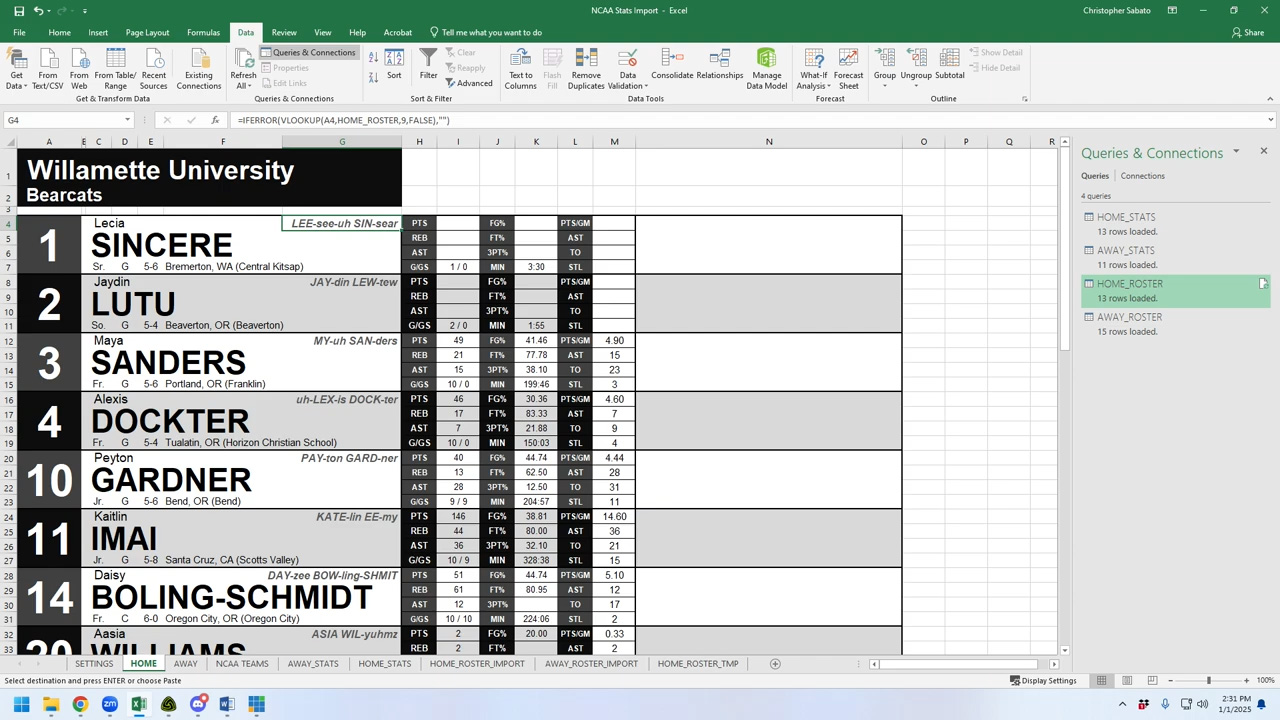
Task: Click Sort A to Z ascending icon
Action: click(x=371, y=57)
